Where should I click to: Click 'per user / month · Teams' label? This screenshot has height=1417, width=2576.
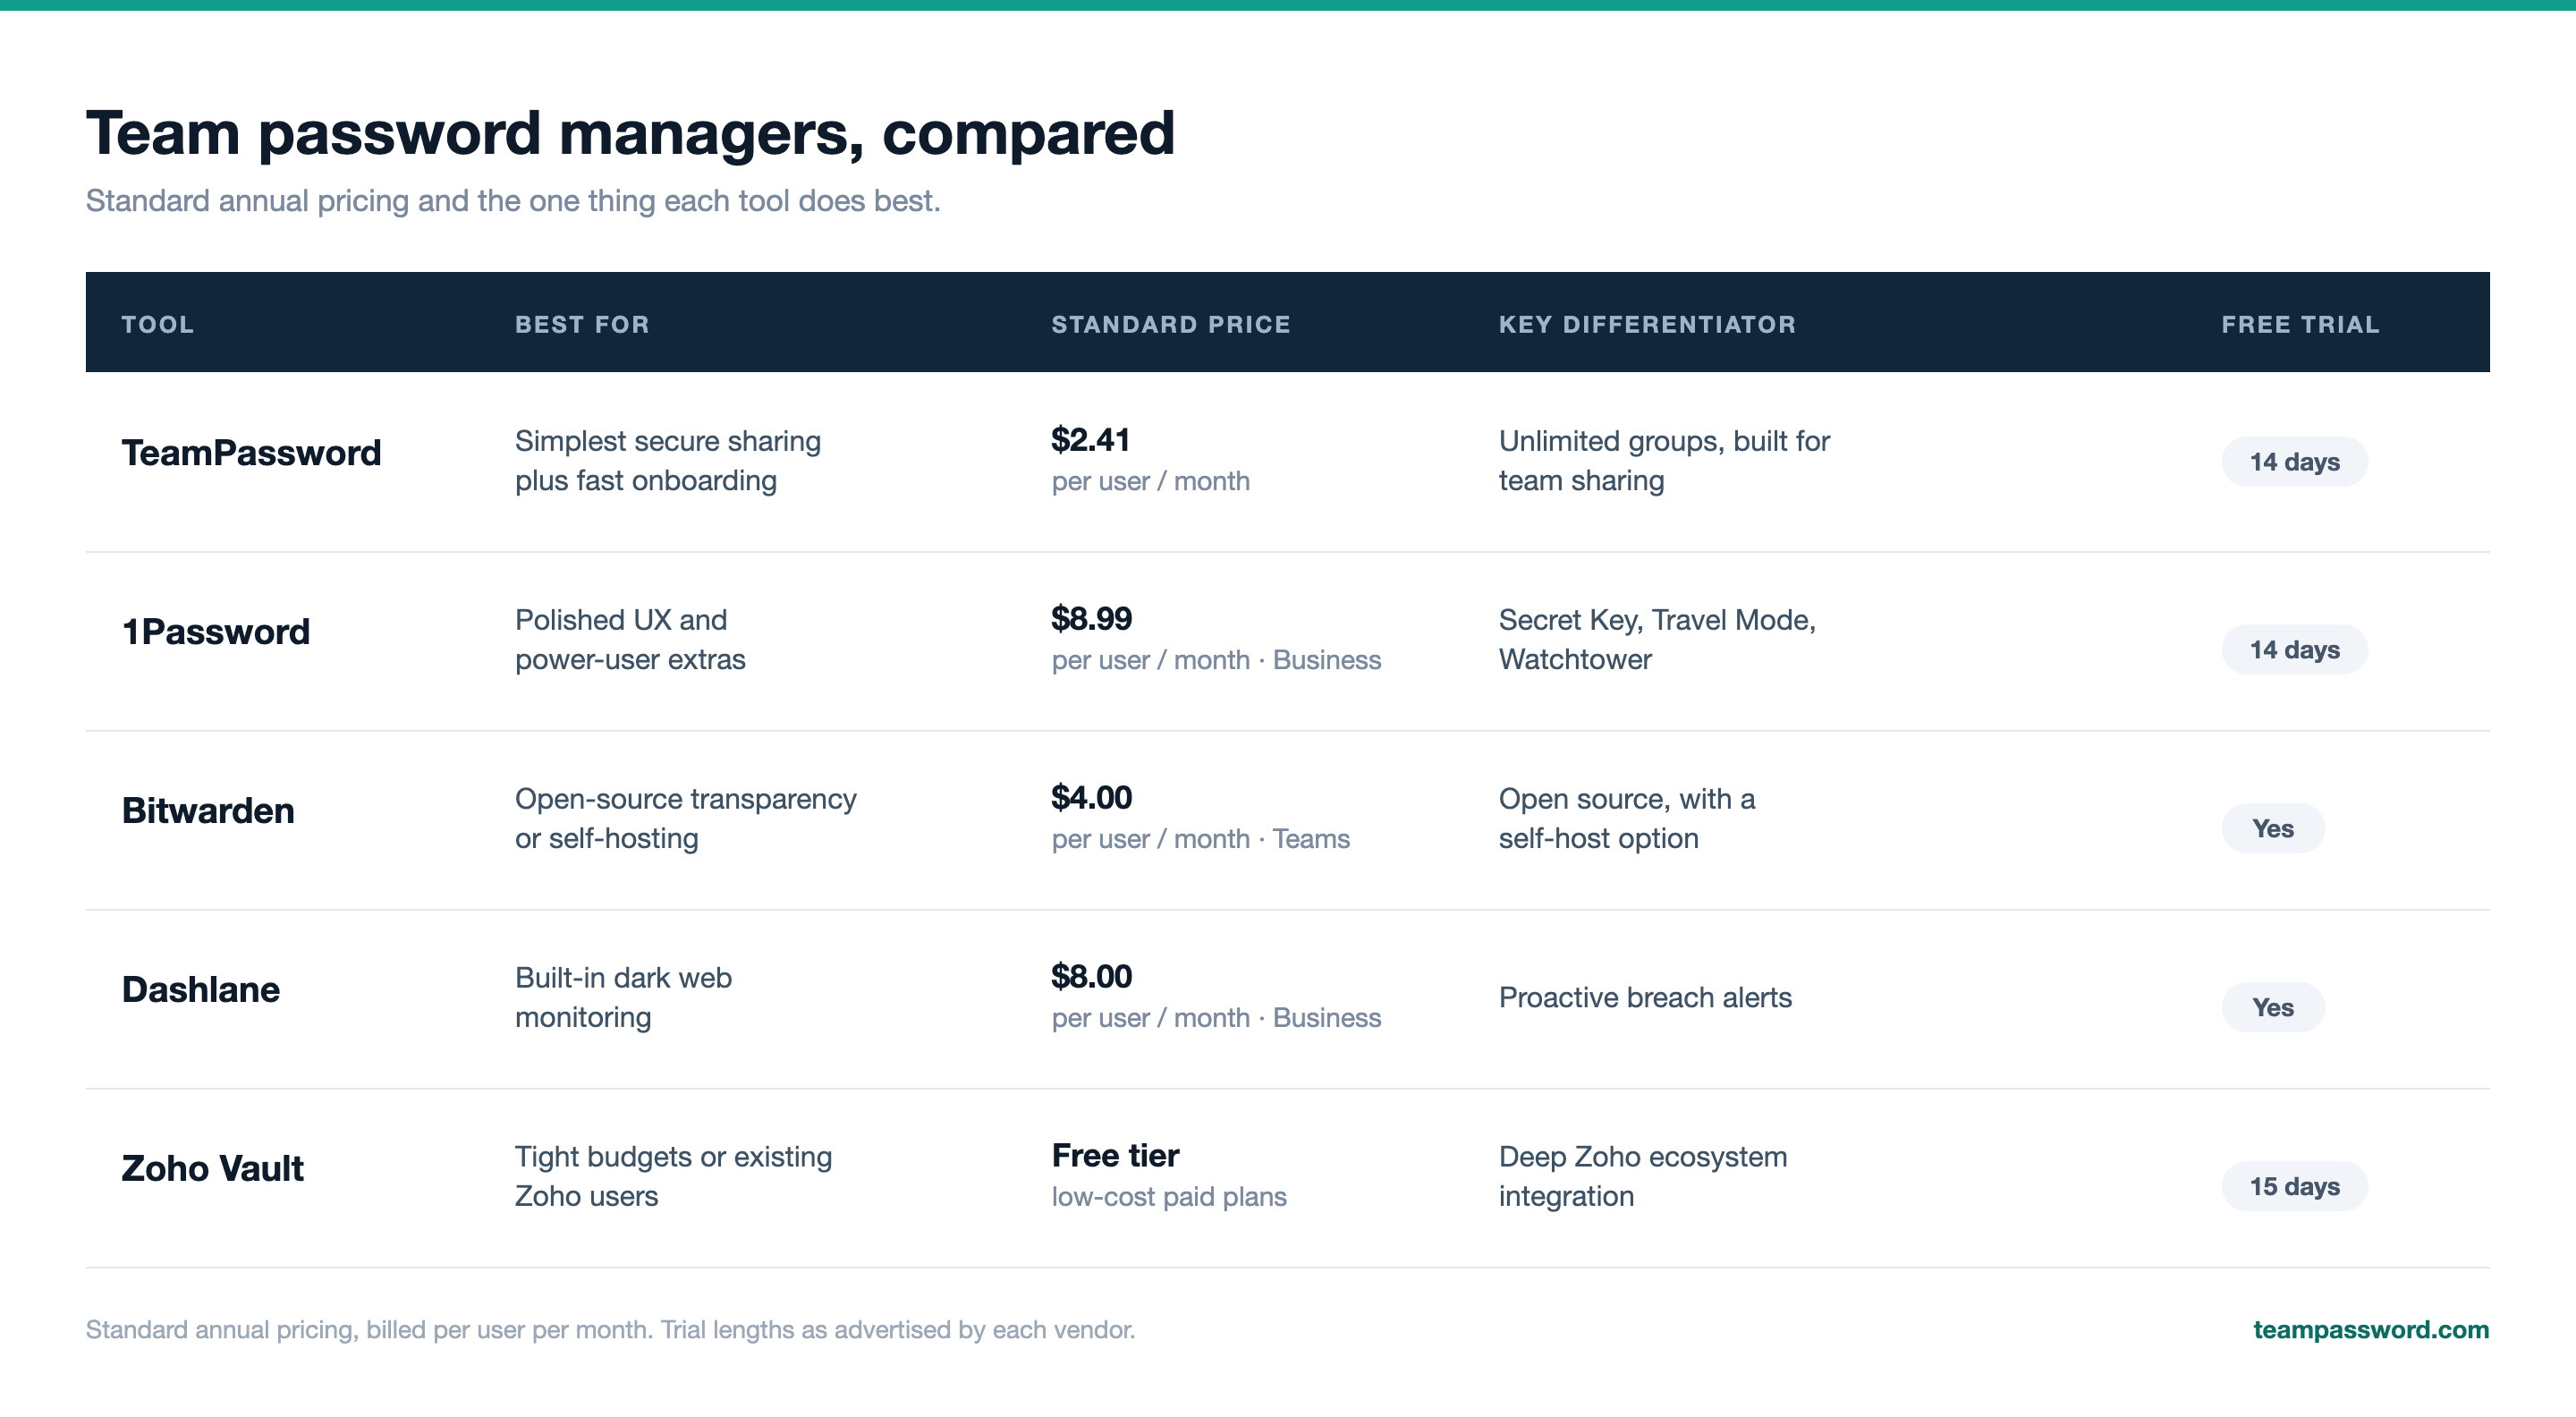click(1200, 839)
